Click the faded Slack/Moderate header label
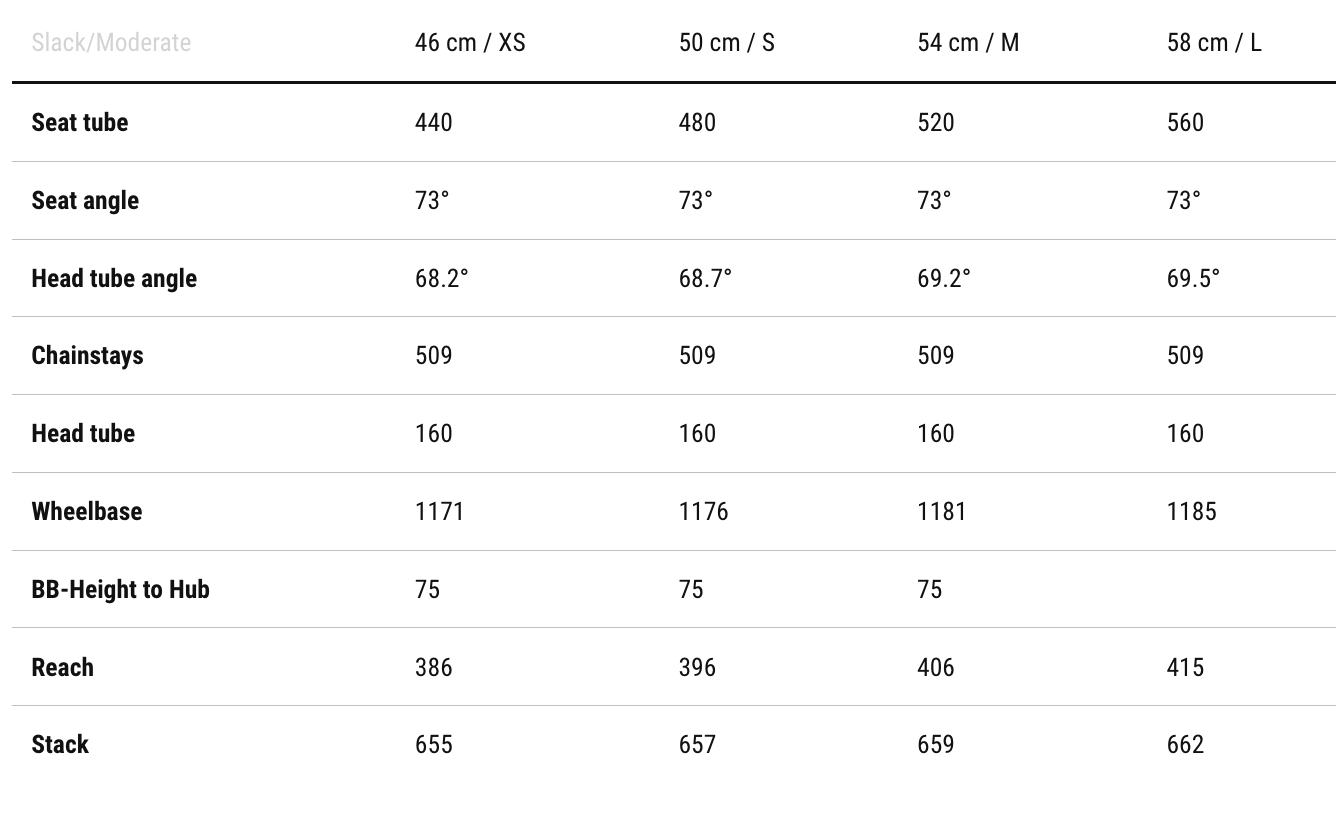 tap(111, 43)
